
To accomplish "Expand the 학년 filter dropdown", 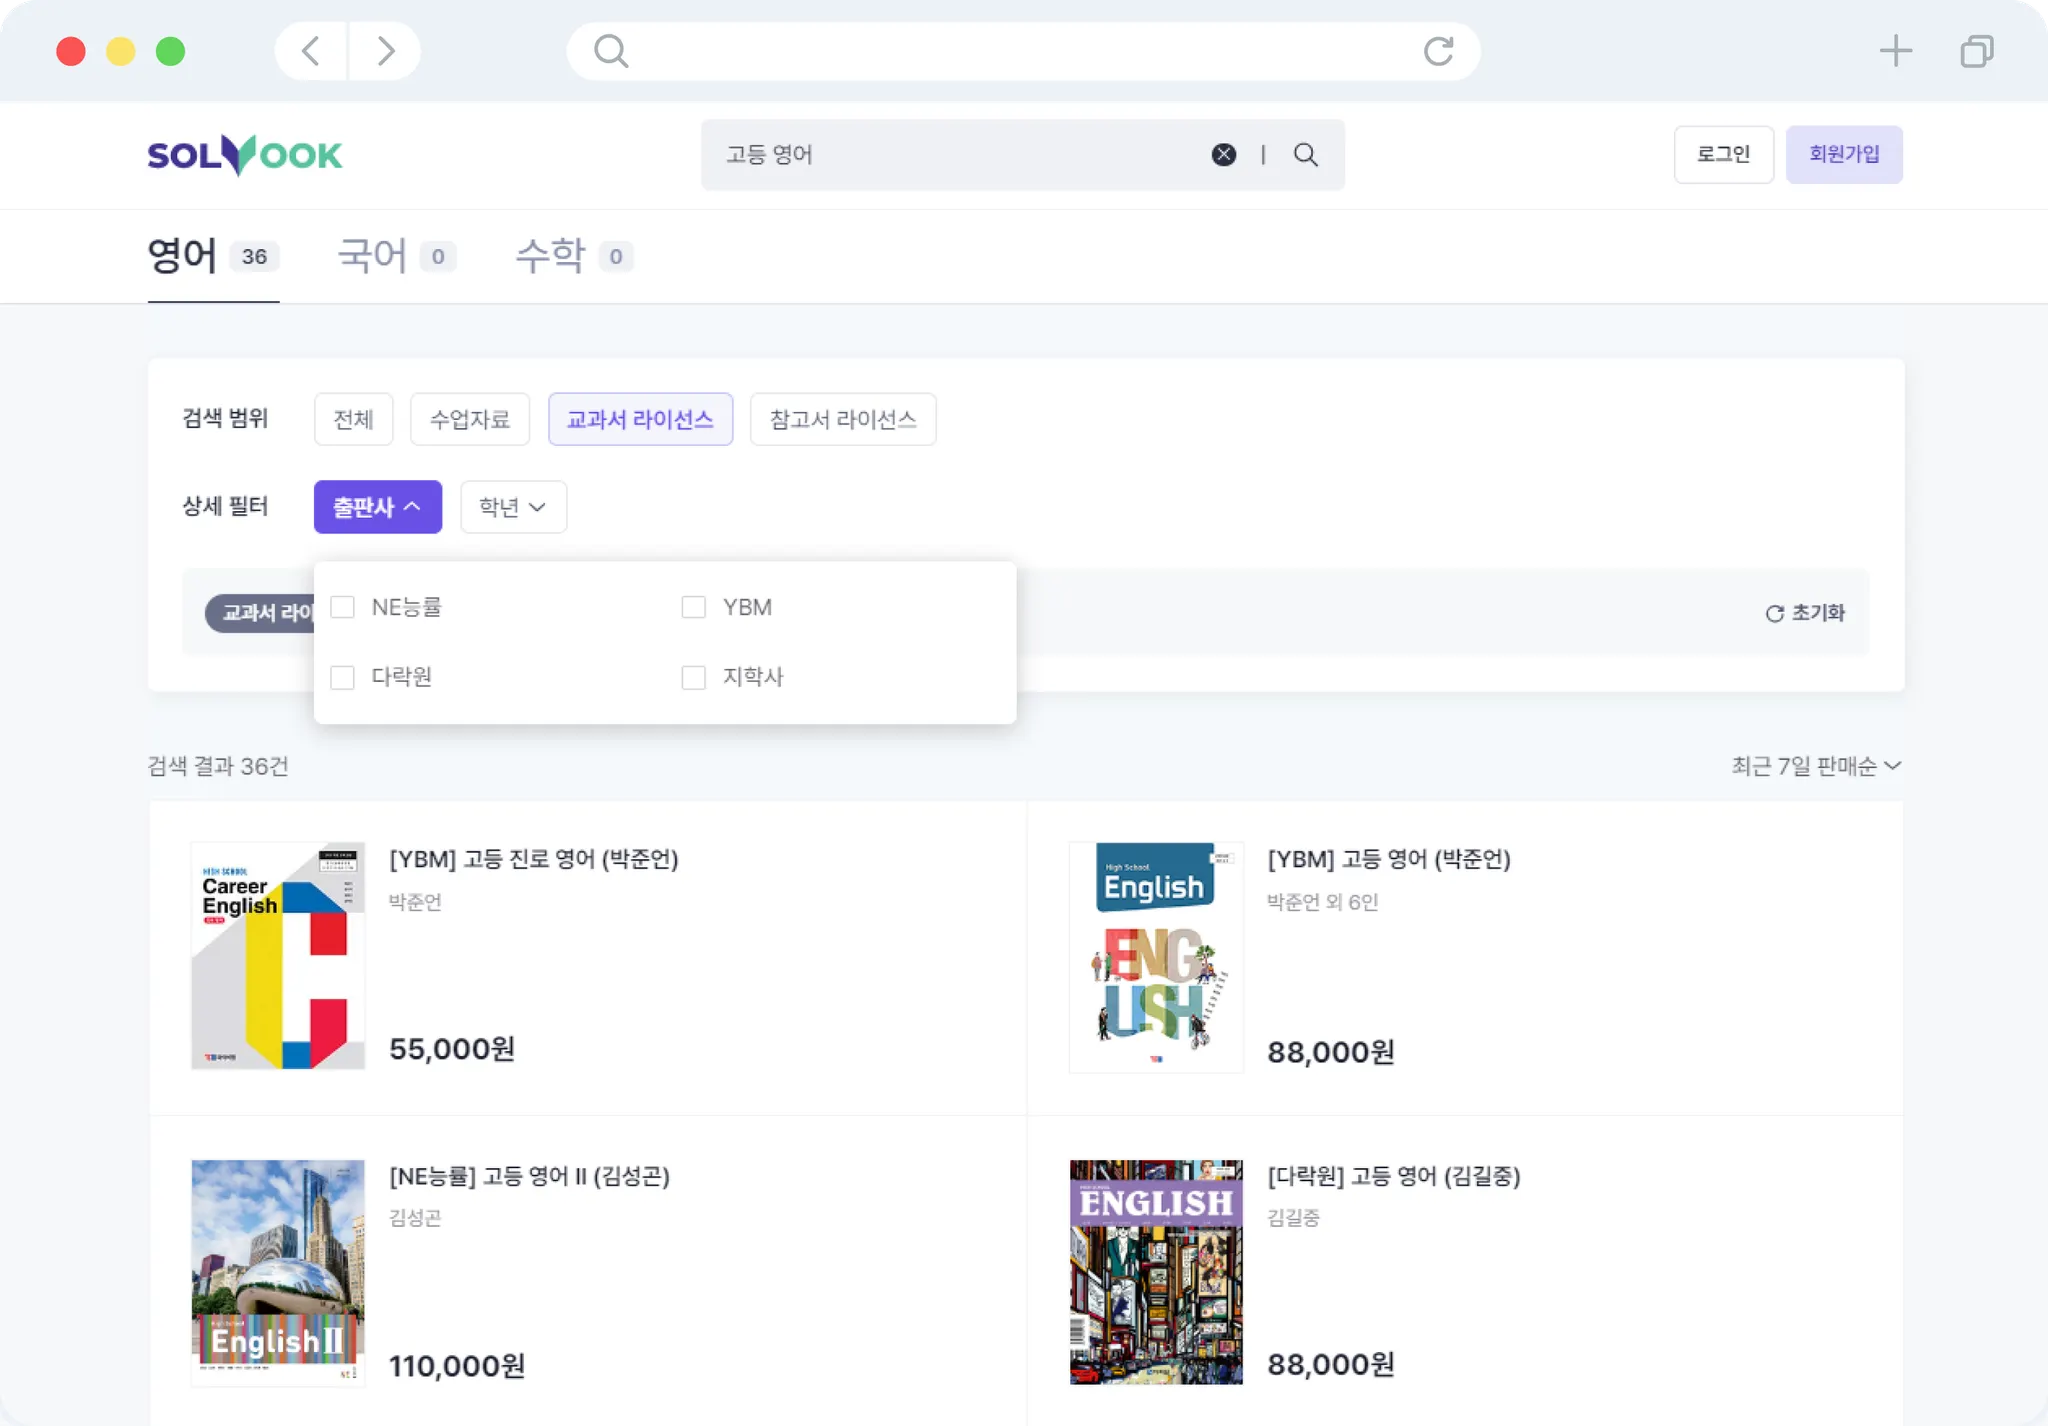I will (x=513, y=507).
